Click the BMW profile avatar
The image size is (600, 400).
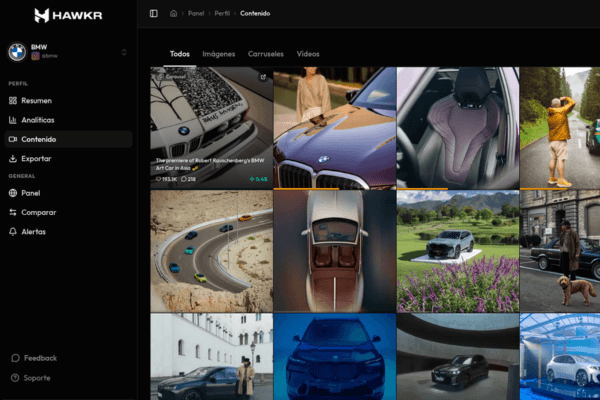click(x=17, y=52)
